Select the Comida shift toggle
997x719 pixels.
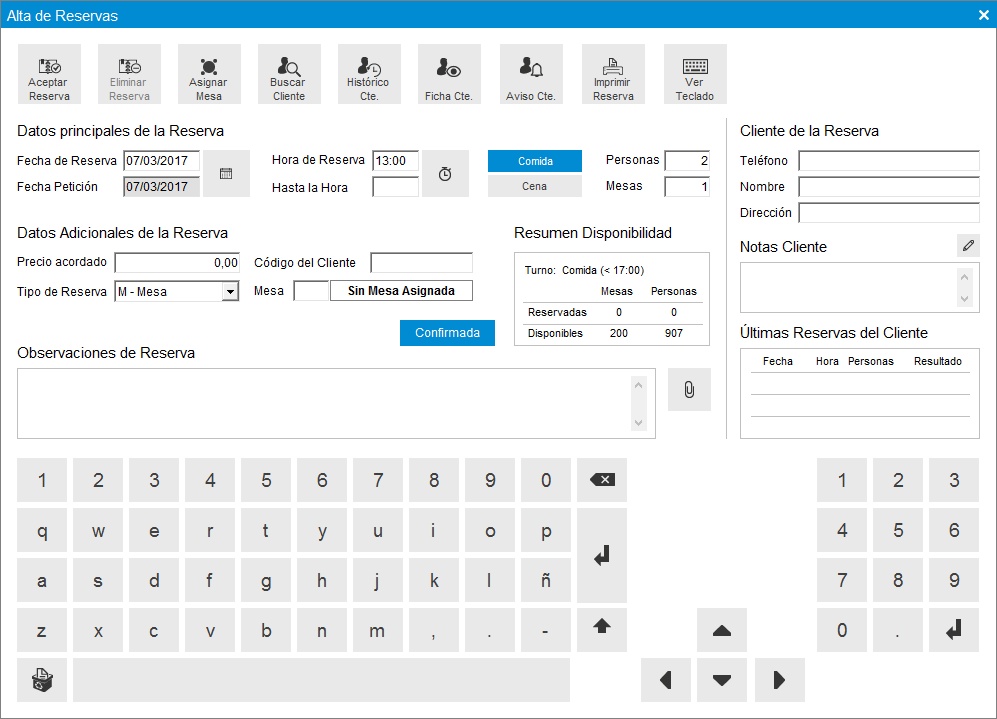[x=535, y=161]
